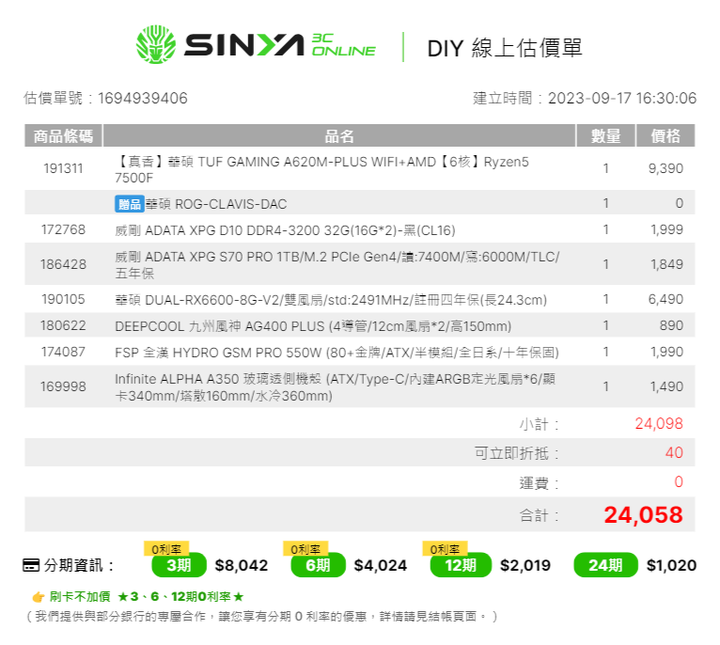
Task: Click the 品名 column header
Action: 339,136
